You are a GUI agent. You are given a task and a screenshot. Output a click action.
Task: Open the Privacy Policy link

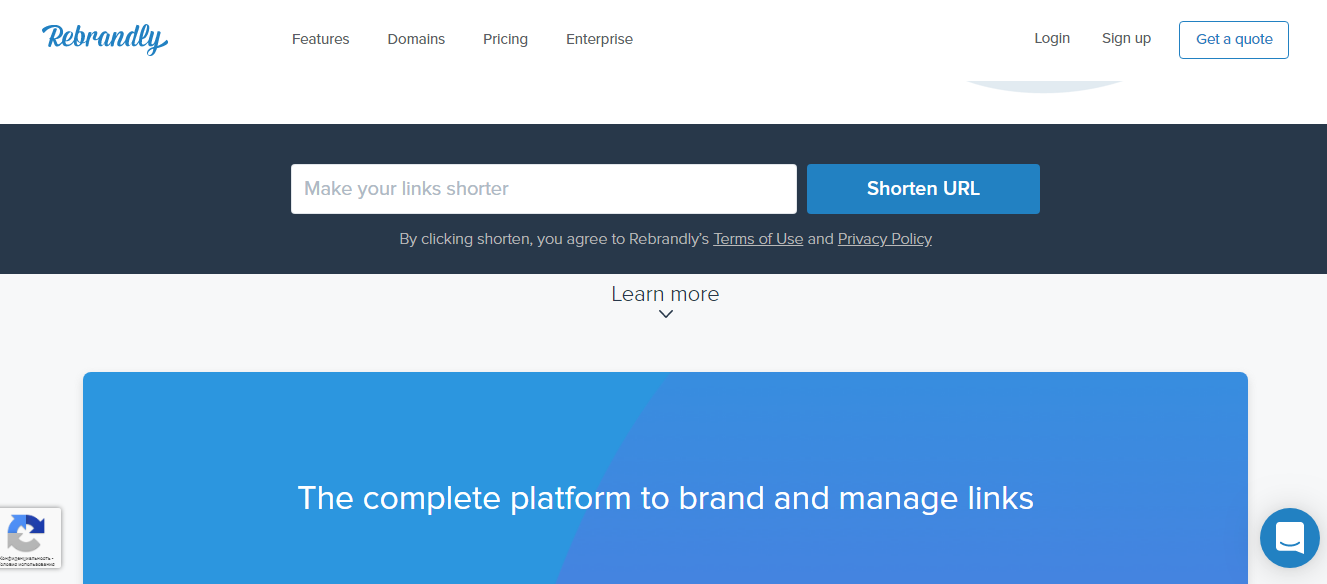tap(884, 239)
